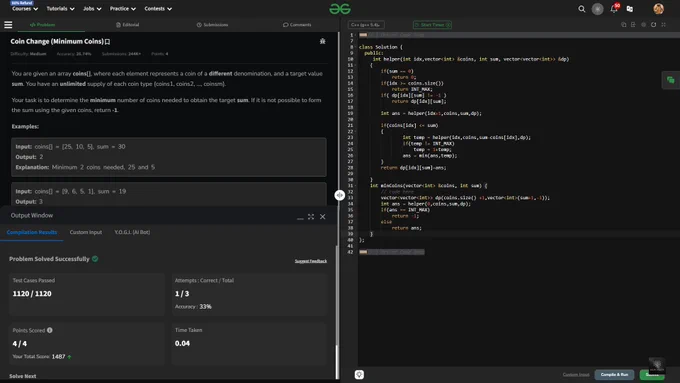Click the bug report icon
This screenshot has width=680, height=383.
click(322, 41)
